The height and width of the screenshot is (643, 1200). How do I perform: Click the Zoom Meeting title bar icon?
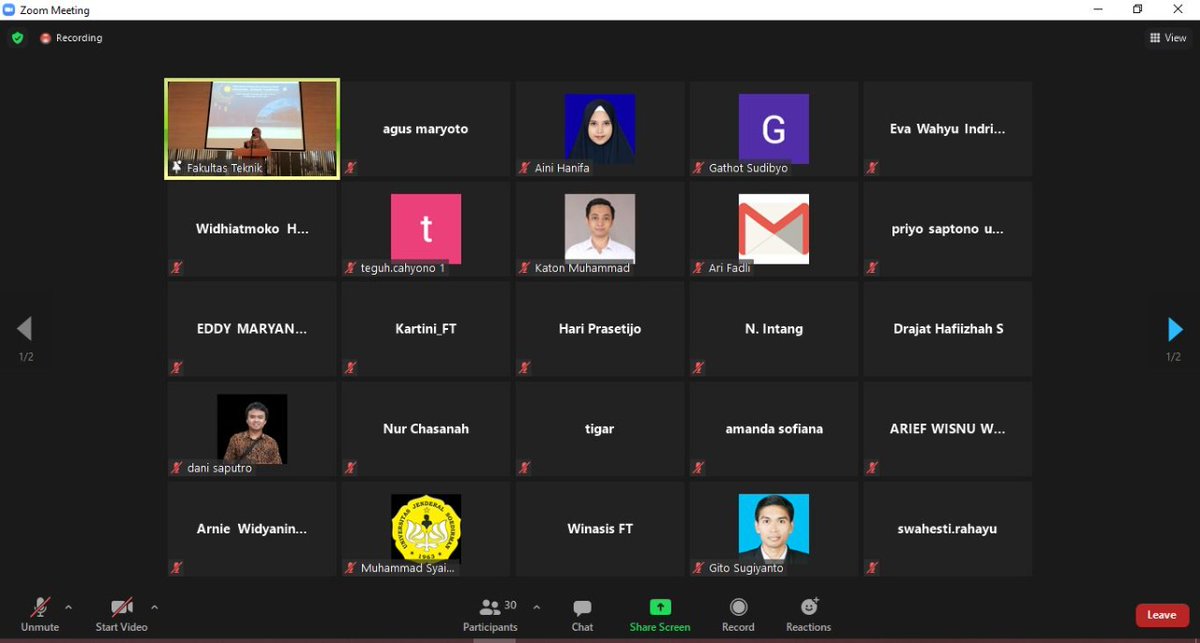(x=9, y=10)
